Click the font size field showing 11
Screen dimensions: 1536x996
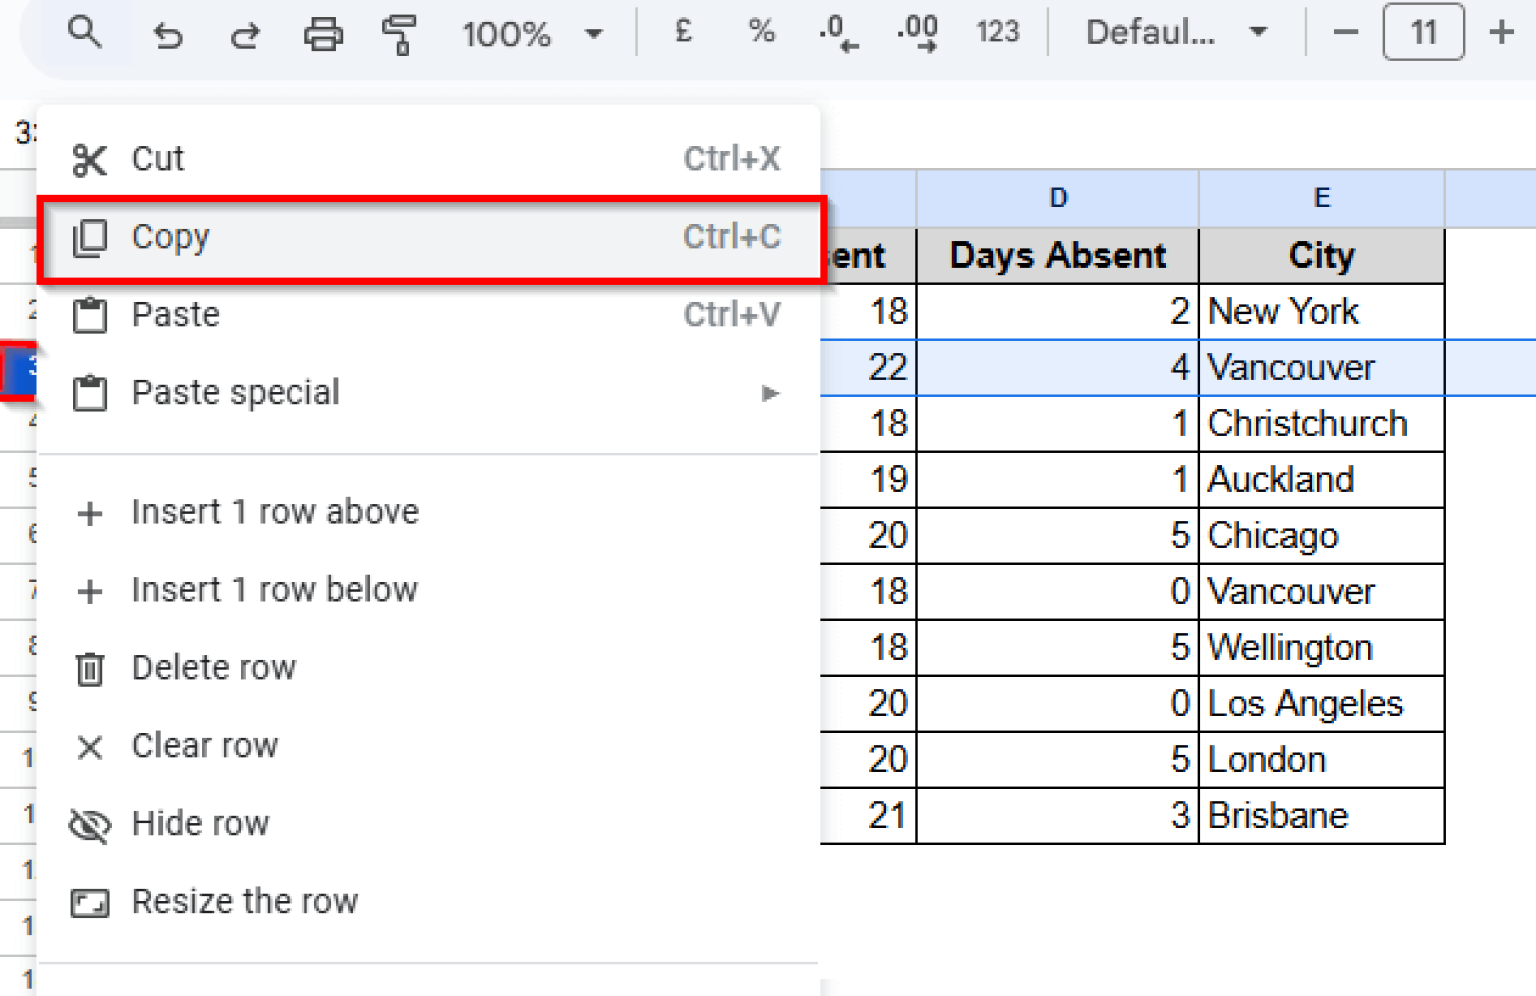[x=1423, y=33]
